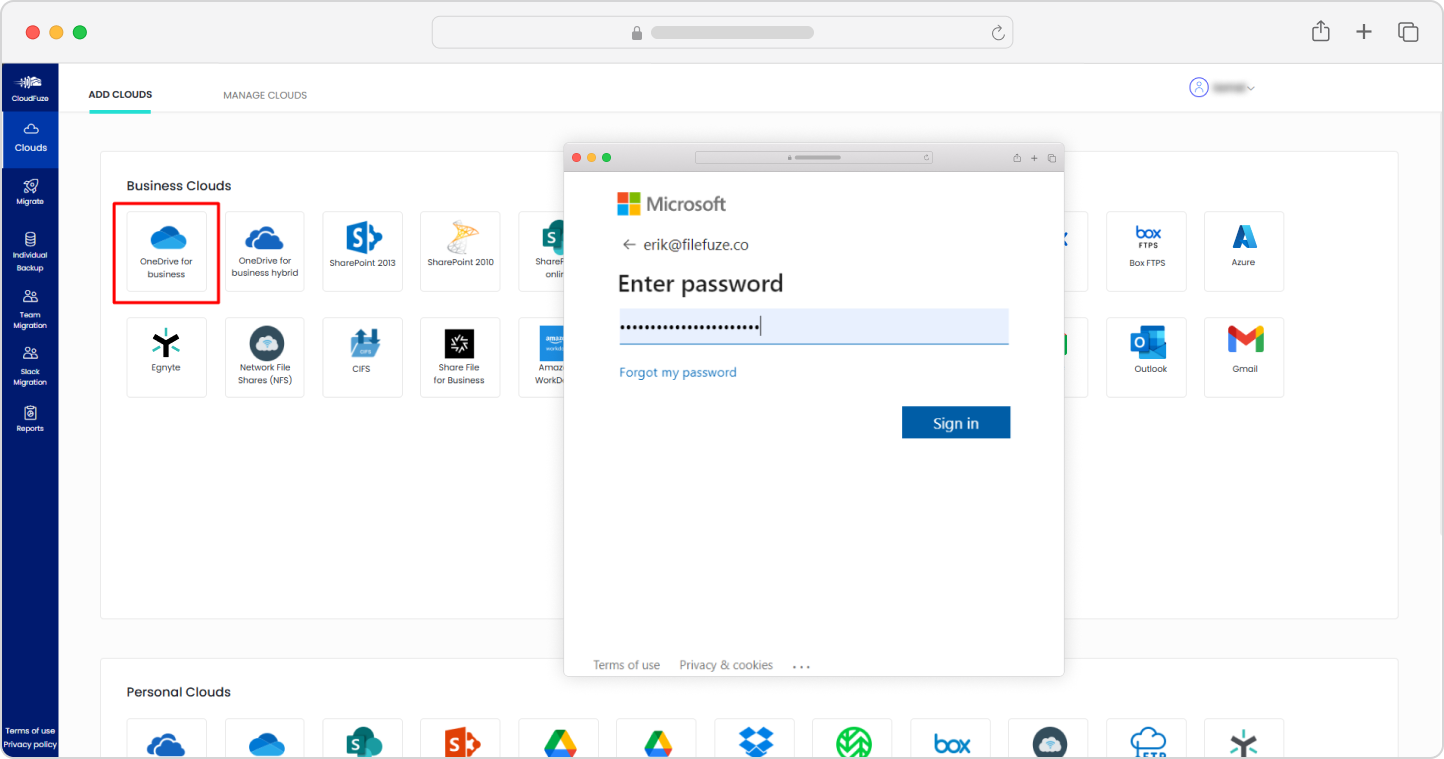Click the Enter password heading text
The height and width of the screenshot is (759, 1444).
701,284
